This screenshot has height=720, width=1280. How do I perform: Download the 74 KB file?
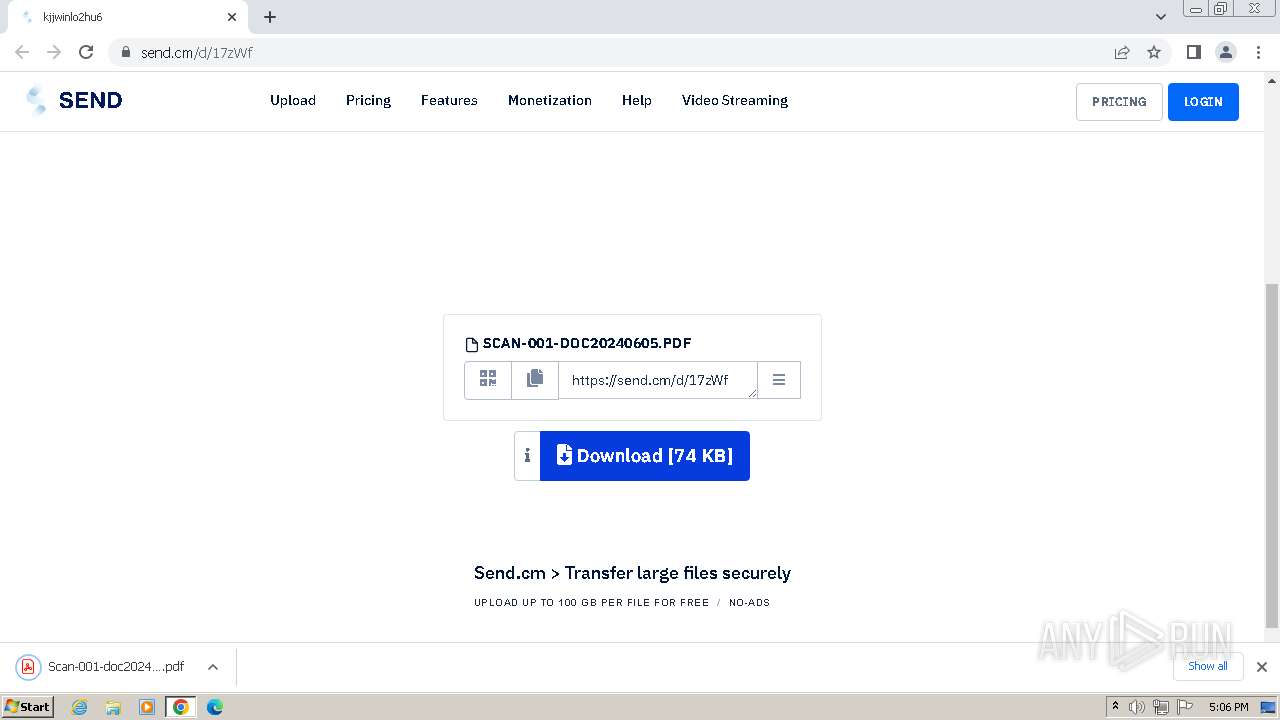coord(645,456)
